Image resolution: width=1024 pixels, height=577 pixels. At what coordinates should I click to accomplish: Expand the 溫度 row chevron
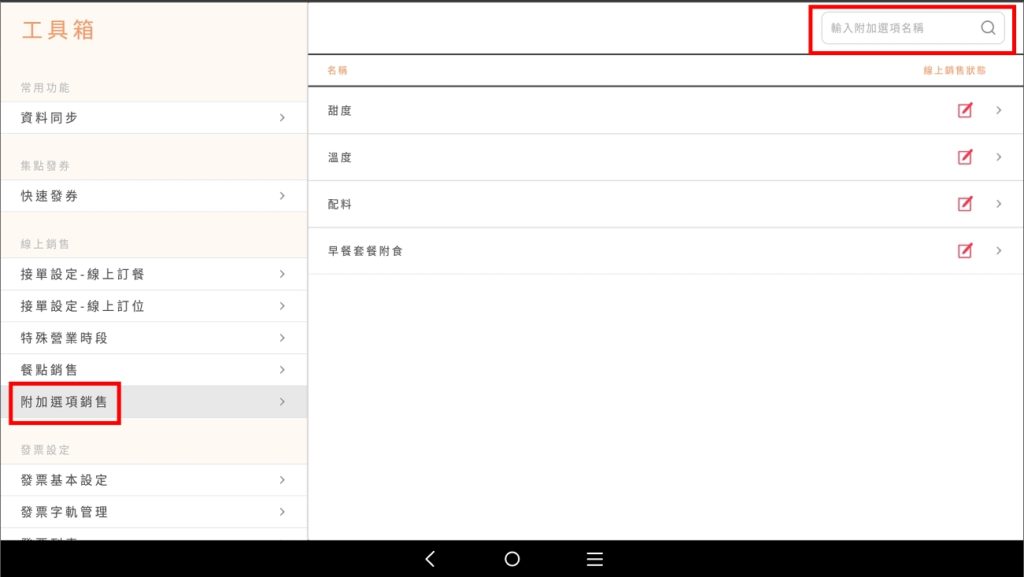(x=998, y=157)
